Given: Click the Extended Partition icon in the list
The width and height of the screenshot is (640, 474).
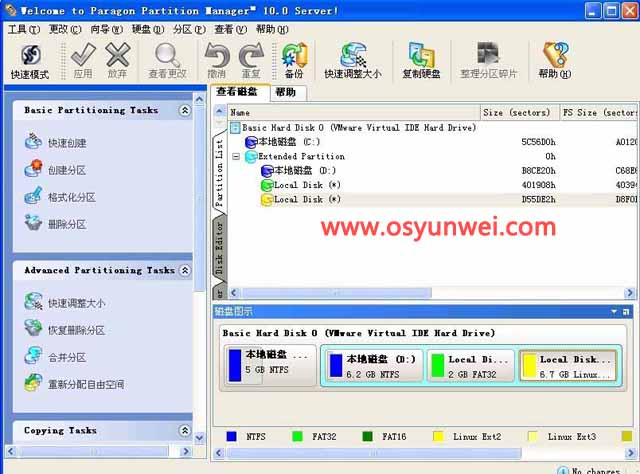Looking at the screenshot, I should pos(251,156).
